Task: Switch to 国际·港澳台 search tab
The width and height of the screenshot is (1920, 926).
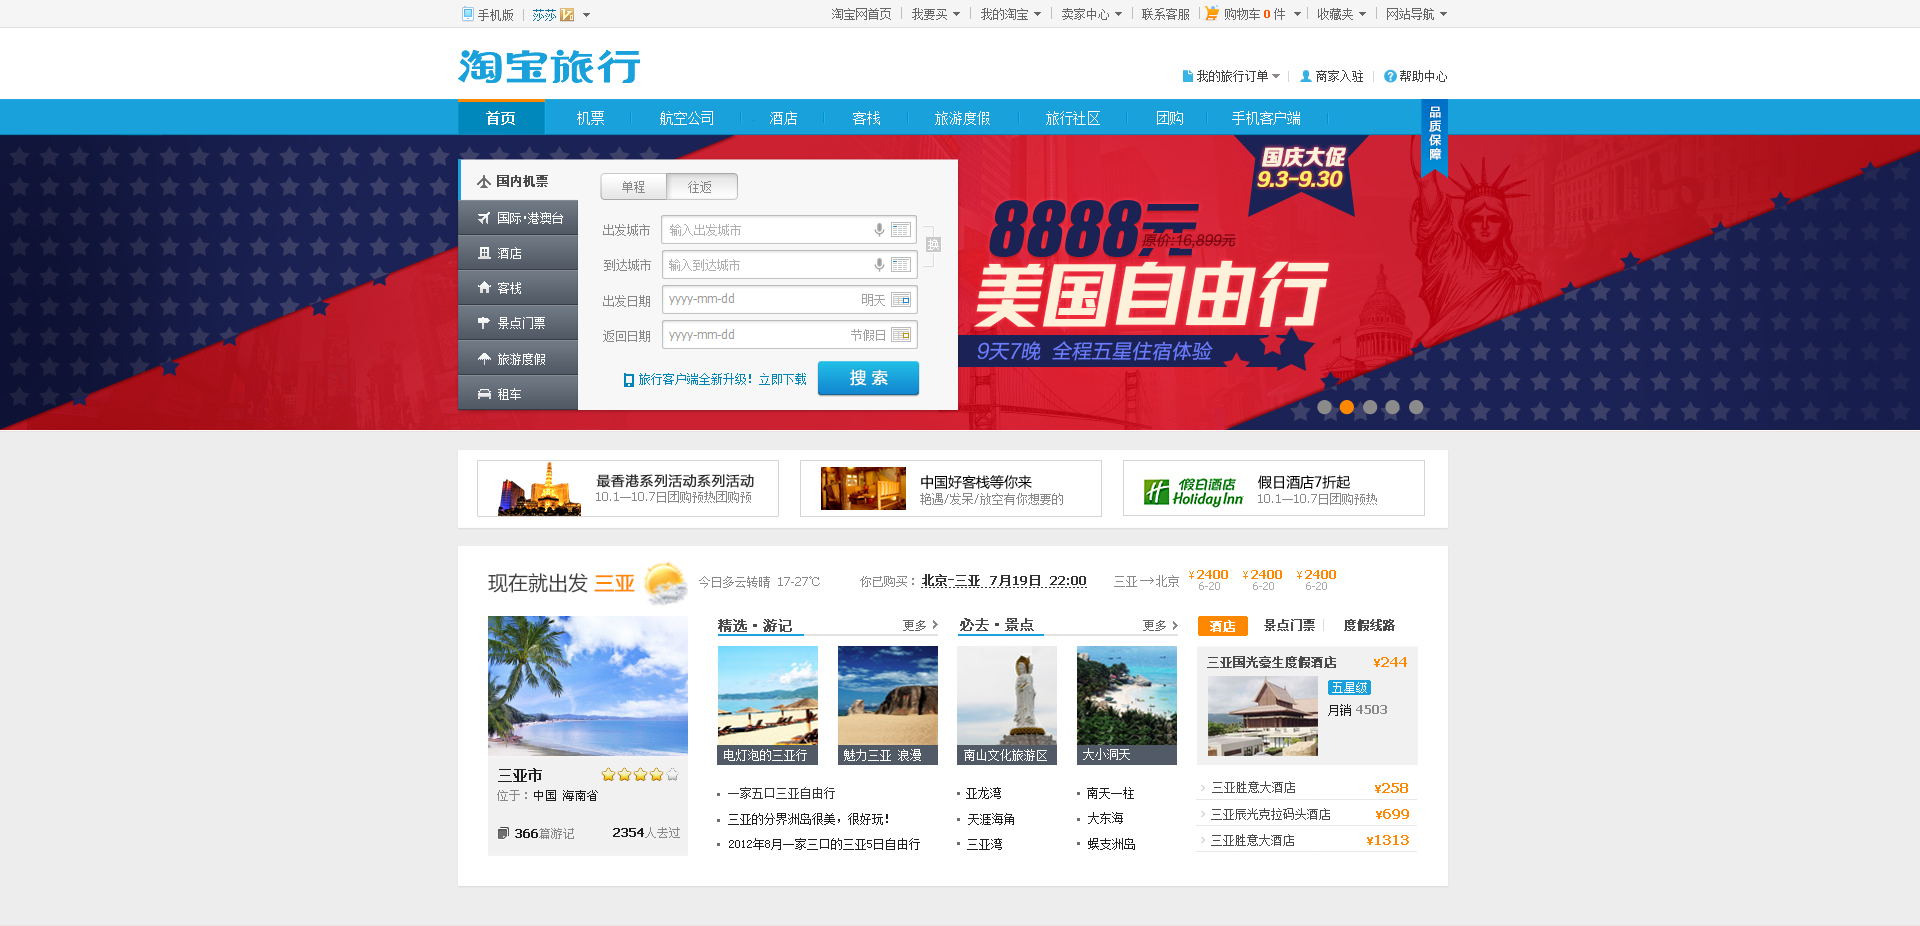Action: (x=518, y=218)
